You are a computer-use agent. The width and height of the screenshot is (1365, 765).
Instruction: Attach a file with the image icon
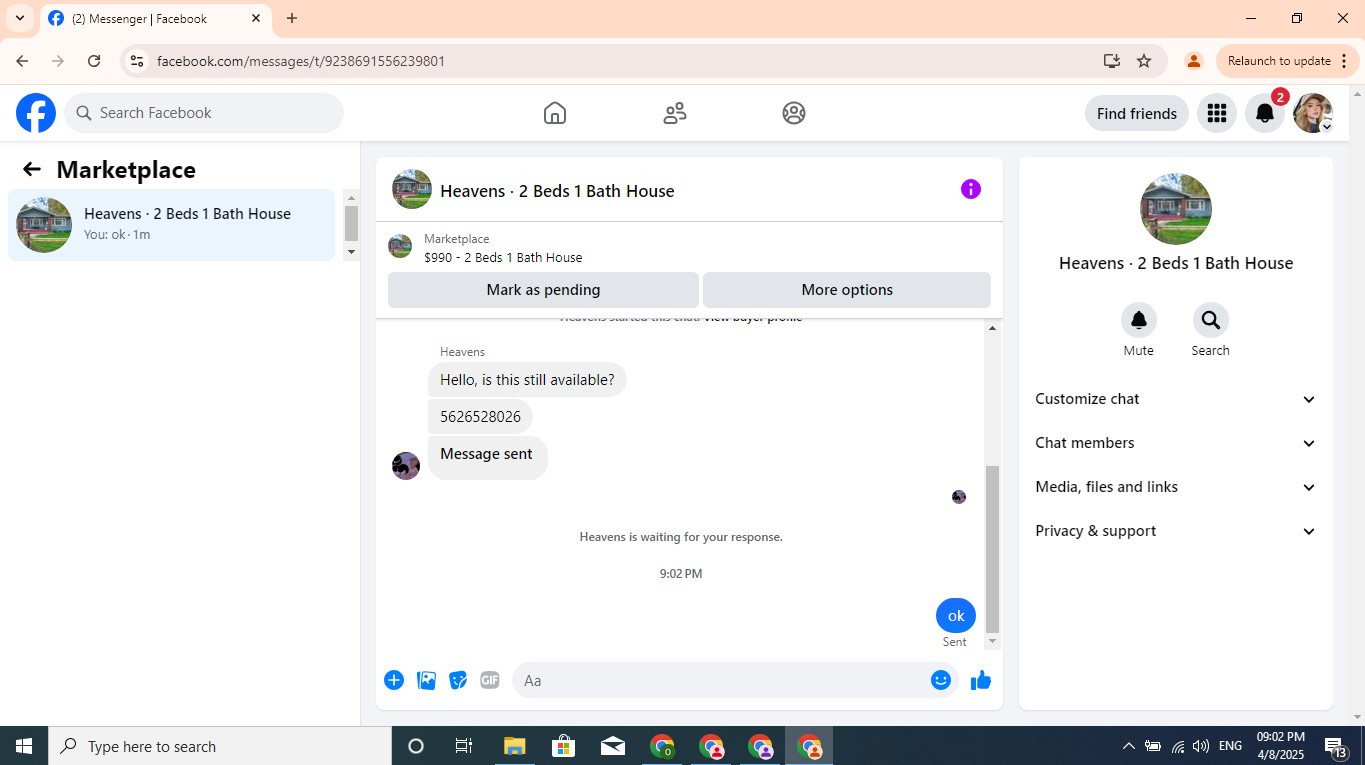coord(426,680)
